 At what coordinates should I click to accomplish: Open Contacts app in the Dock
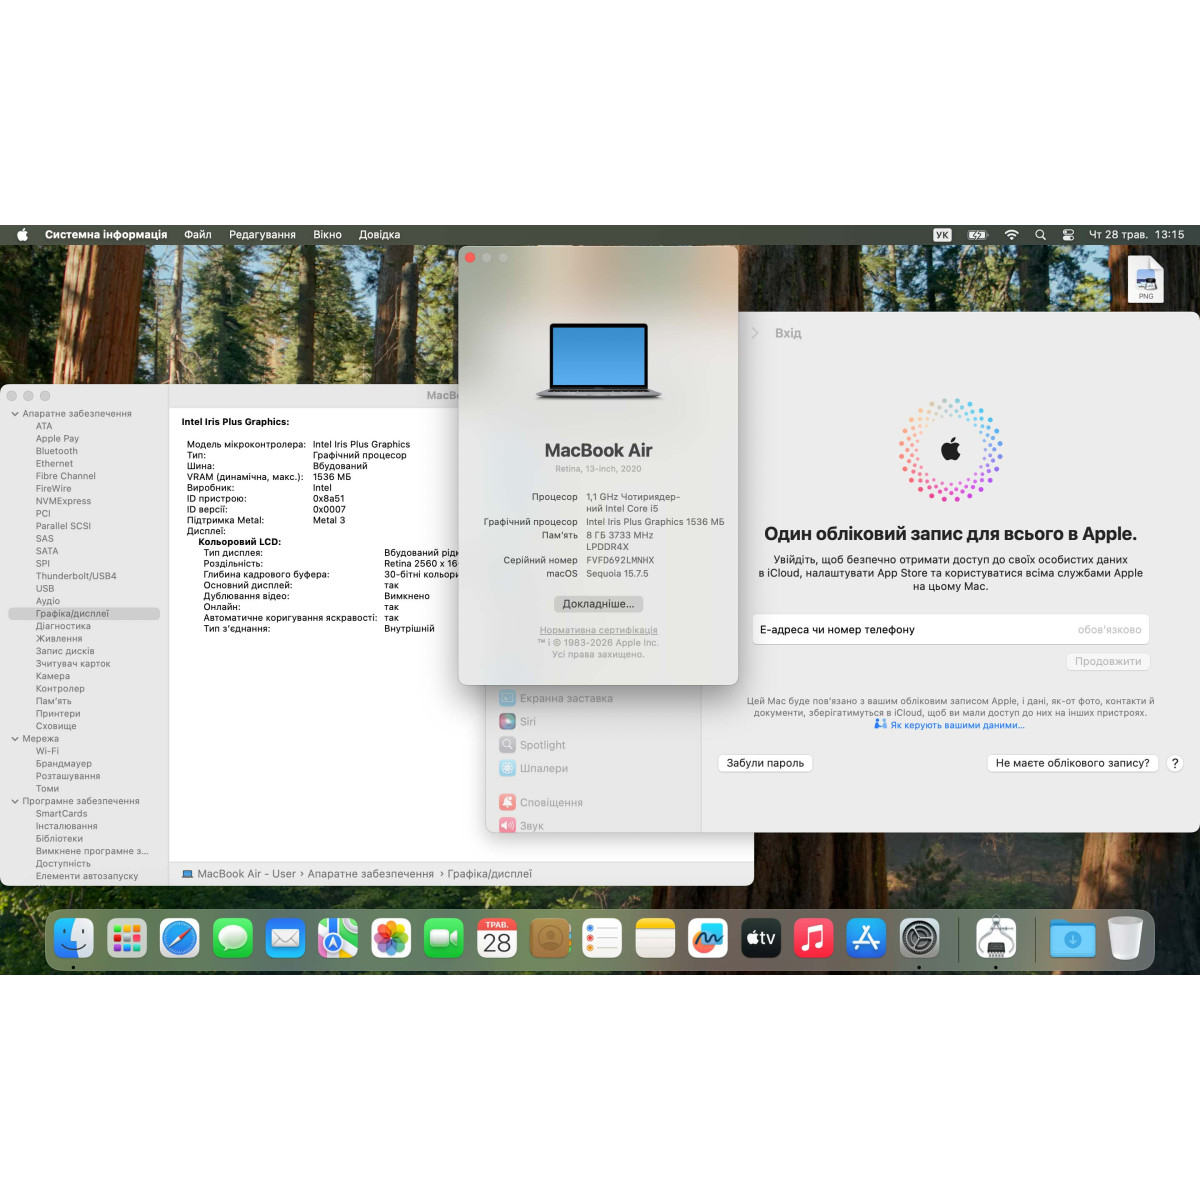pyautogui.click(x=550, y=938)
